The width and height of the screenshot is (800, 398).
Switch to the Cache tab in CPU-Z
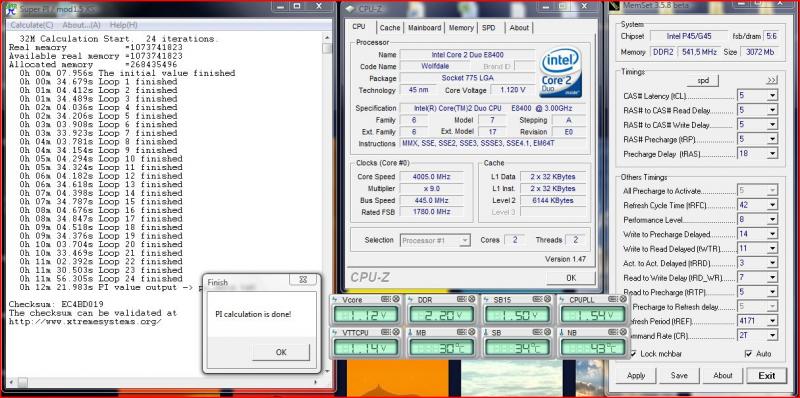[x=390, y=28]
